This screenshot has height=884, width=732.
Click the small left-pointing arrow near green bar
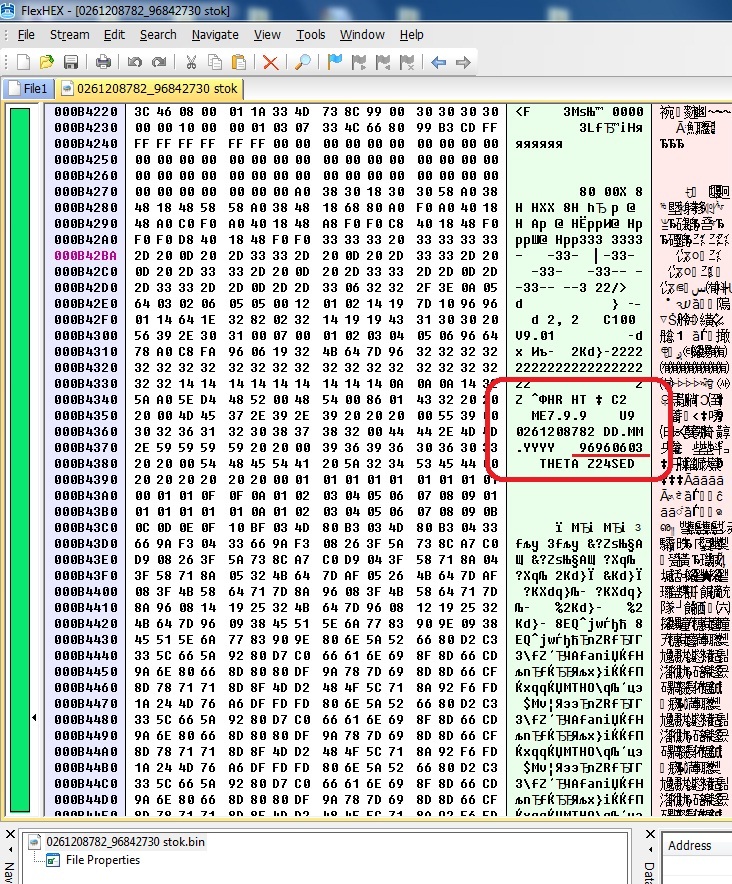coord(34,718)
